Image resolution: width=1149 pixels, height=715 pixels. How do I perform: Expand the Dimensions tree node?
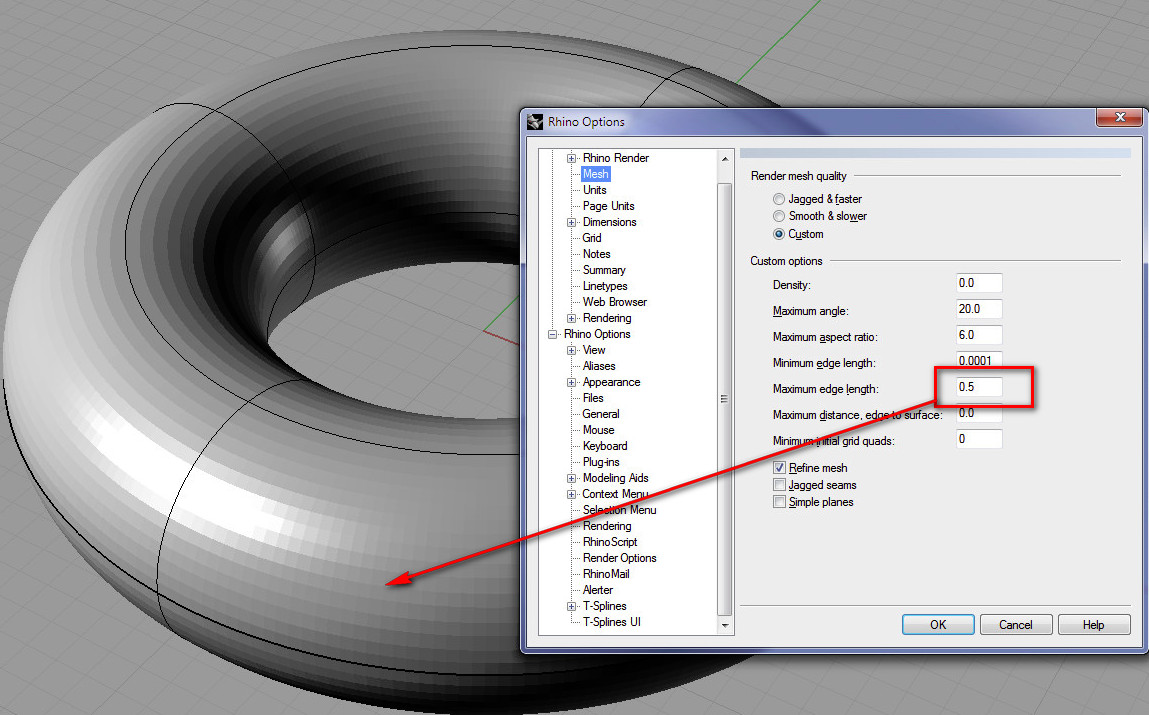tap(572, 222)
